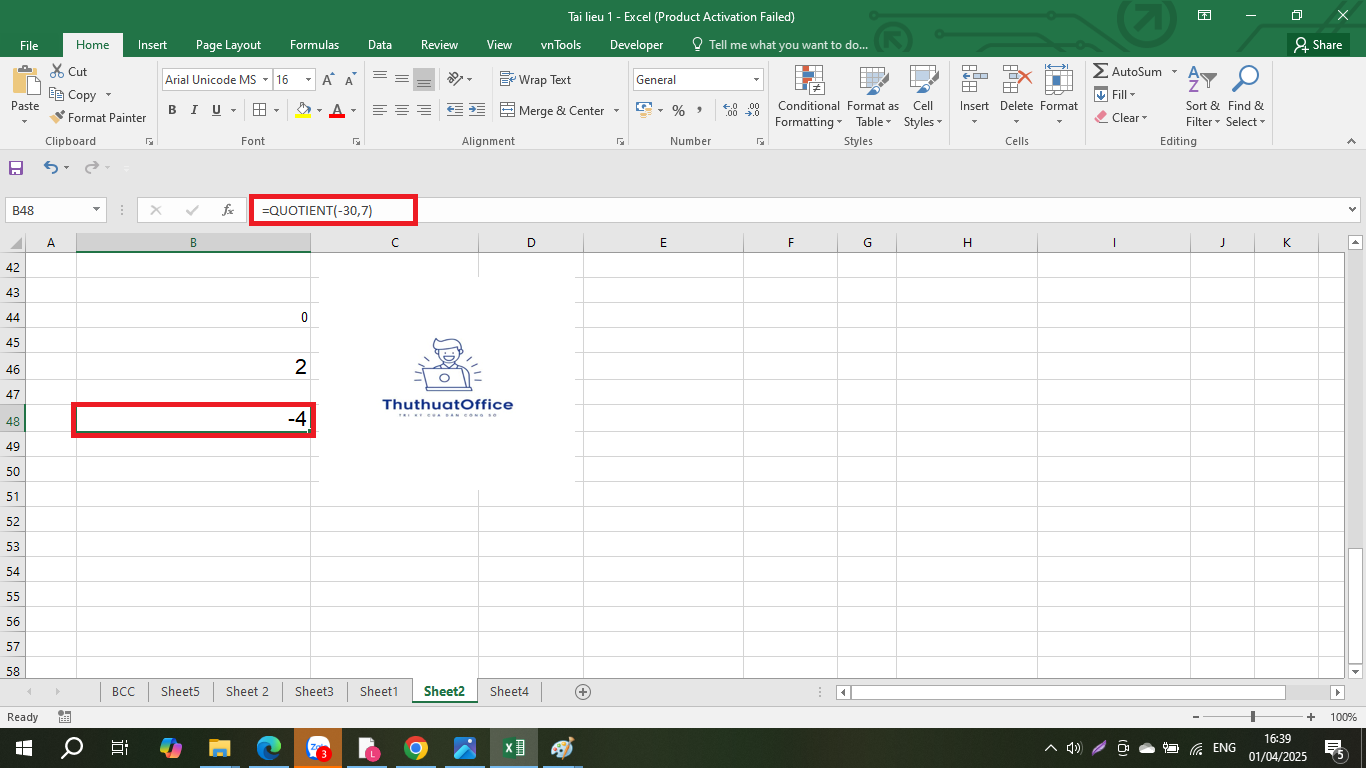This screenshot has width=1366, height=768.
Task: Click the AutoSum sigma icon
Action: click(1101, 72)
